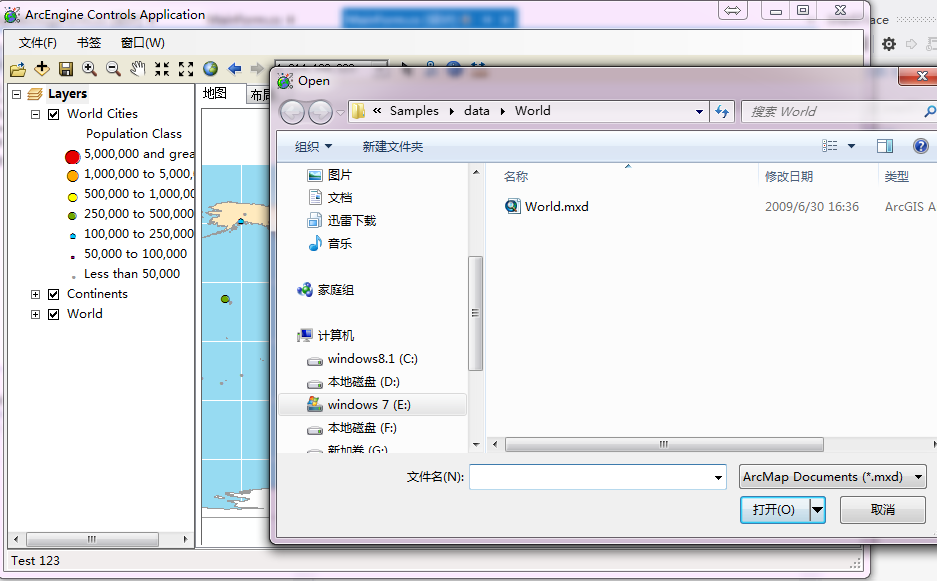Image resolution: width=937 pixels, height=581 pixels.
Task: Click the 新建文件夹 button
Action: tap(393, 146)
